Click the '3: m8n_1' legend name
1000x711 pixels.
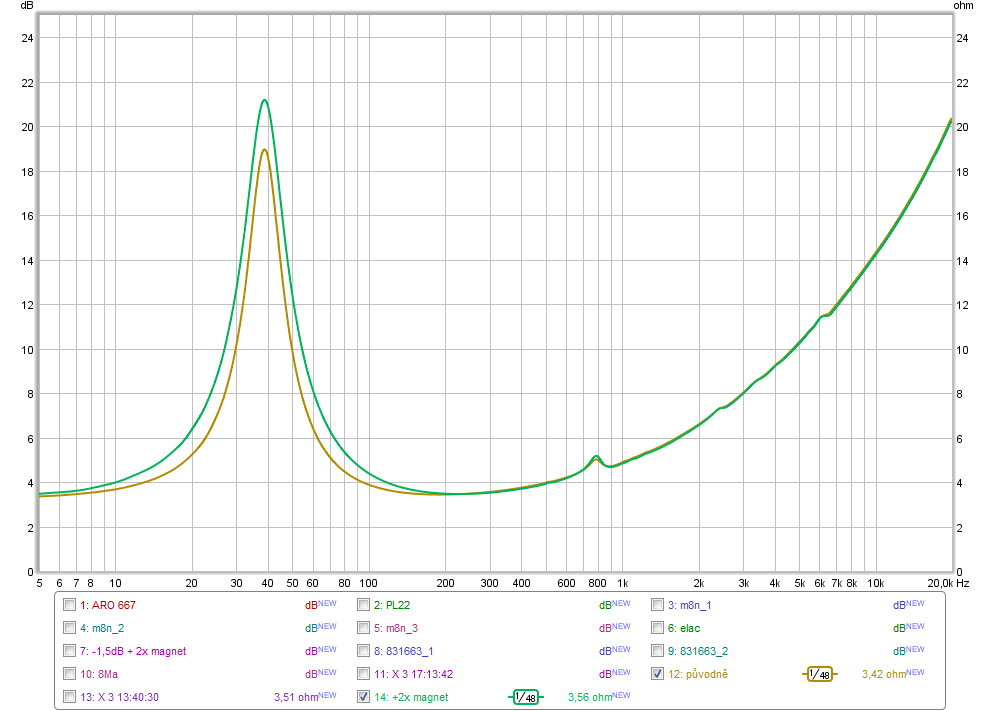(x=689, y=605)
